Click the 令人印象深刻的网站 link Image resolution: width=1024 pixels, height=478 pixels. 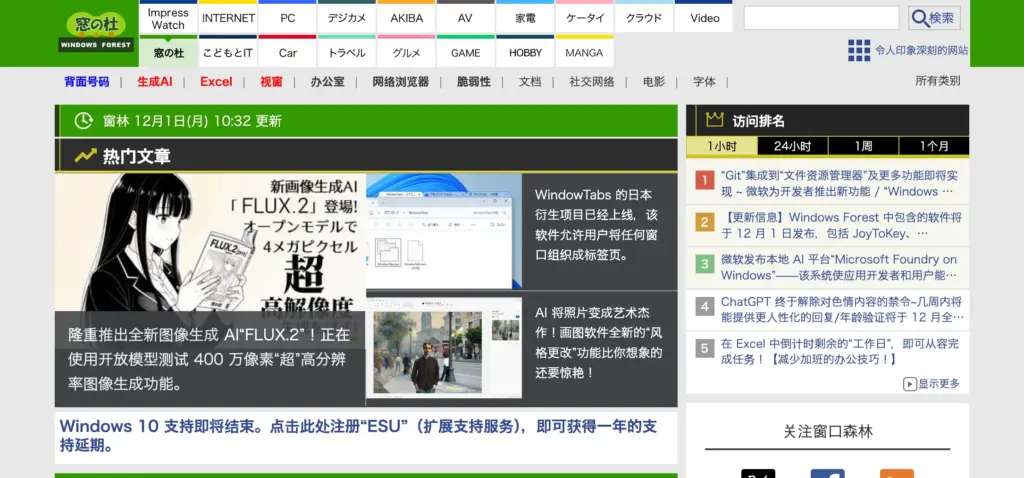click(x=921, y=50)
